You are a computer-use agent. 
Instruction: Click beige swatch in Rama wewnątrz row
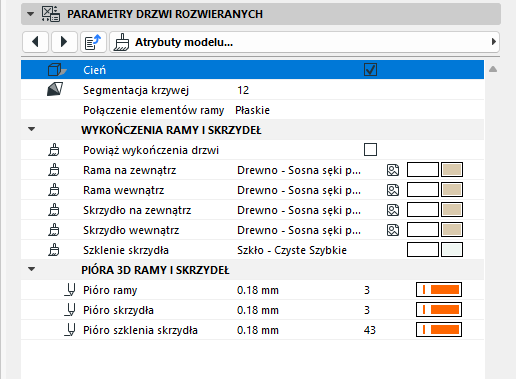tap(452, 190)
